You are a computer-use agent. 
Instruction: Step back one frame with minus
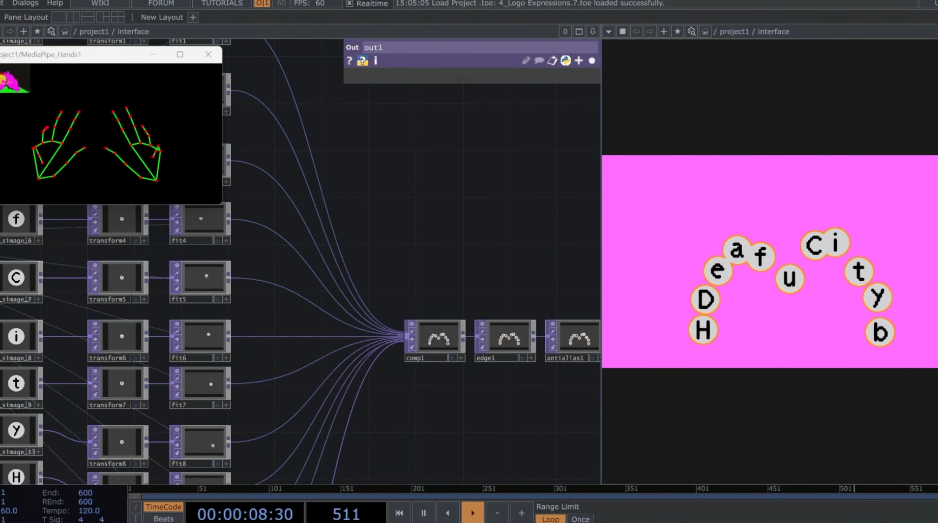[x=497, y=513]
